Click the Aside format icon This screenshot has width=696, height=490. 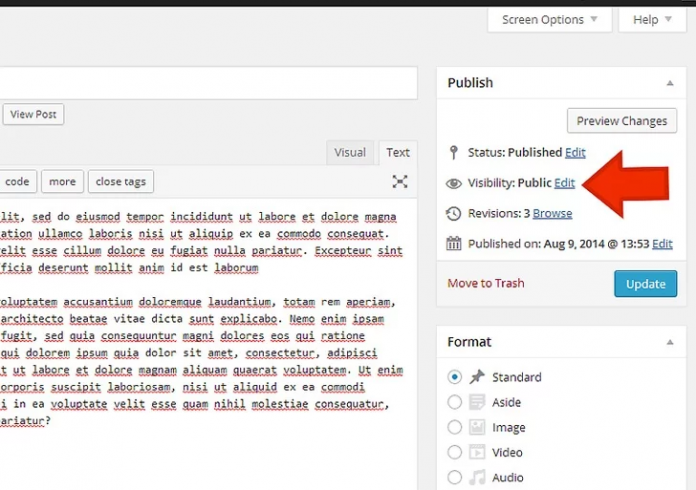coord(477,402)
